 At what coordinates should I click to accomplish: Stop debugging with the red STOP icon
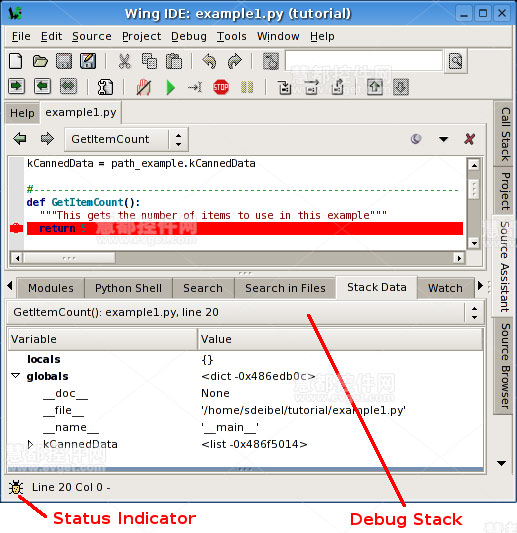[x=221, y=87]
